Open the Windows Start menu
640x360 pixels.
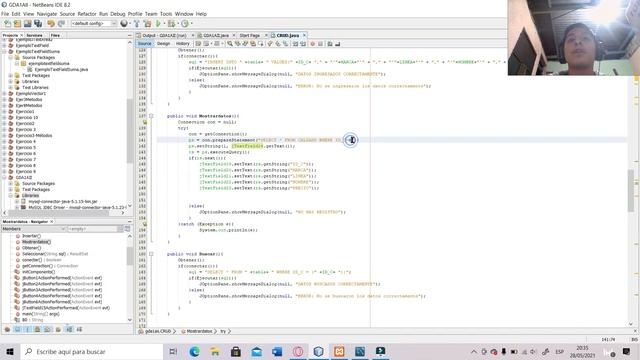[10, 351]
